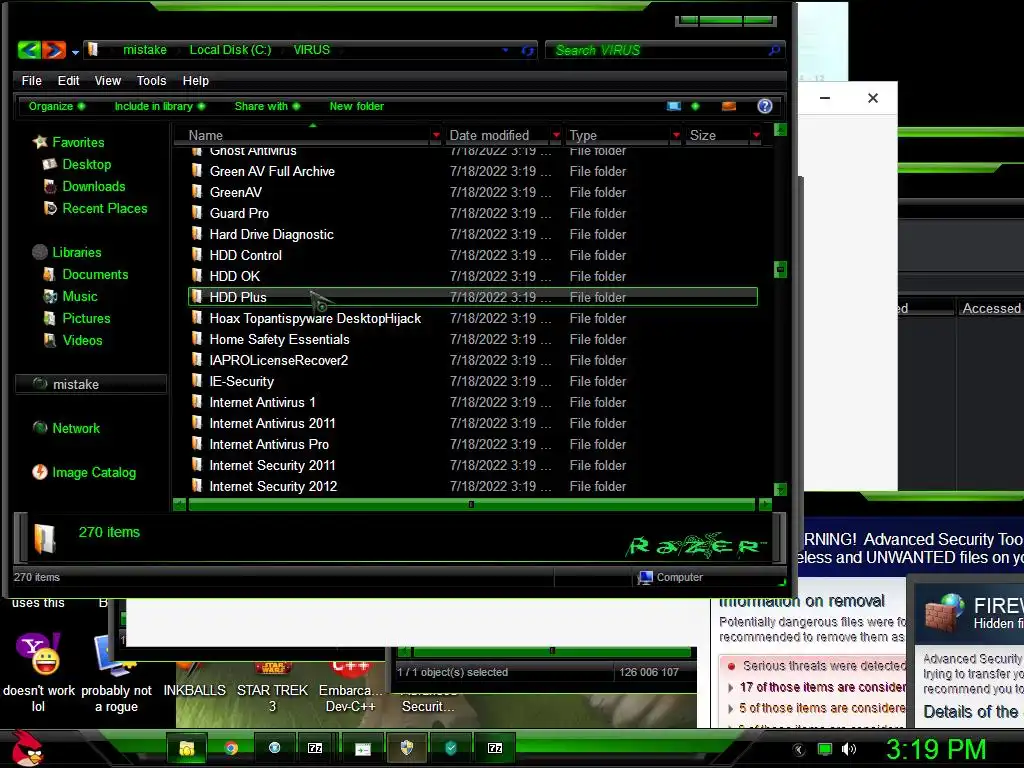The width and height of the screenshot is (1024, 768).
Task: Expand the Share with dropdown
Action: (x=267, y=106)
